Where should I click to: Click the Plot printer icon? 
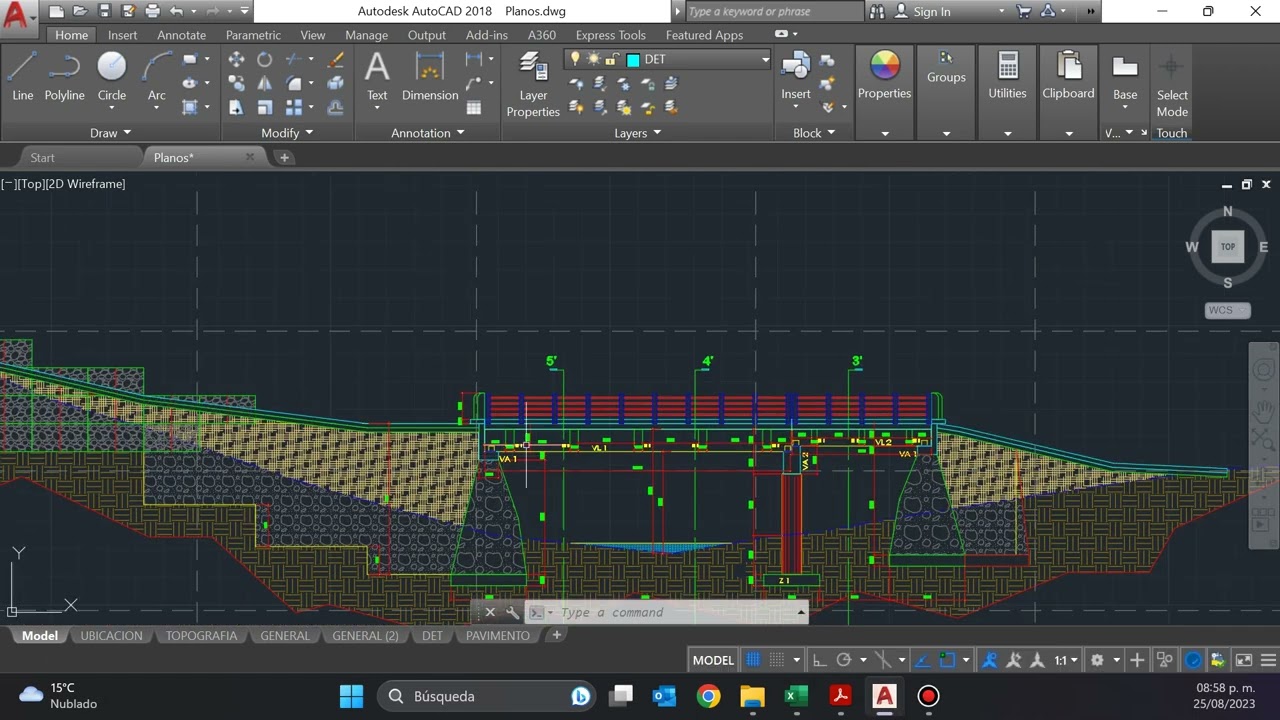(x=152, y=11)
